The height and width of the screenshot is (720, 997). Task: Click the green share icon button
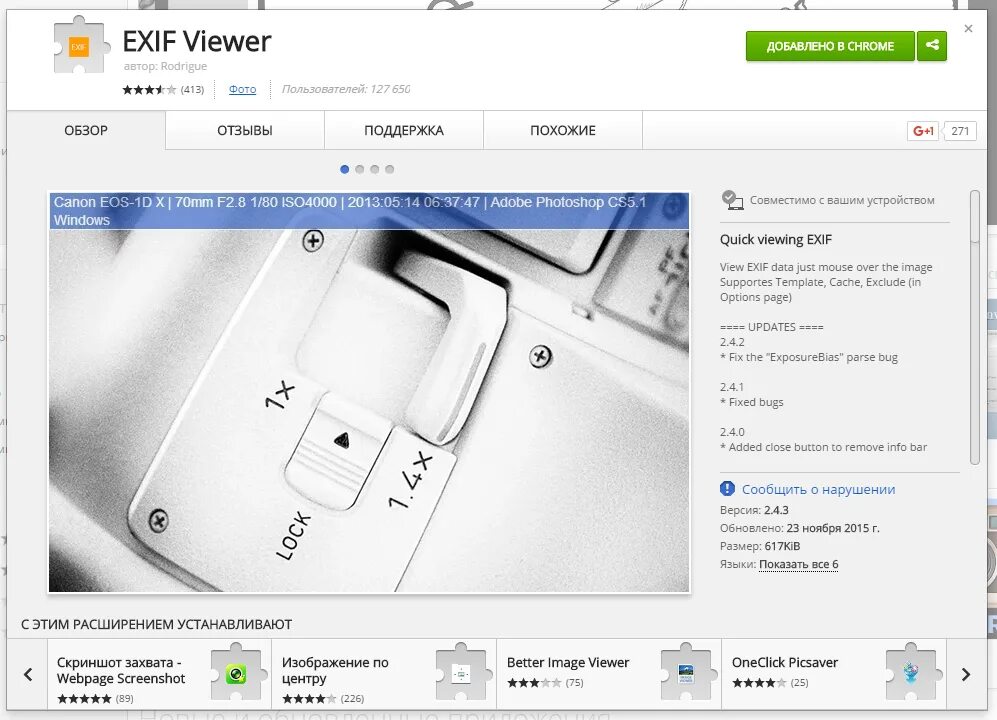pyautogui.click(x=932, y=46)
